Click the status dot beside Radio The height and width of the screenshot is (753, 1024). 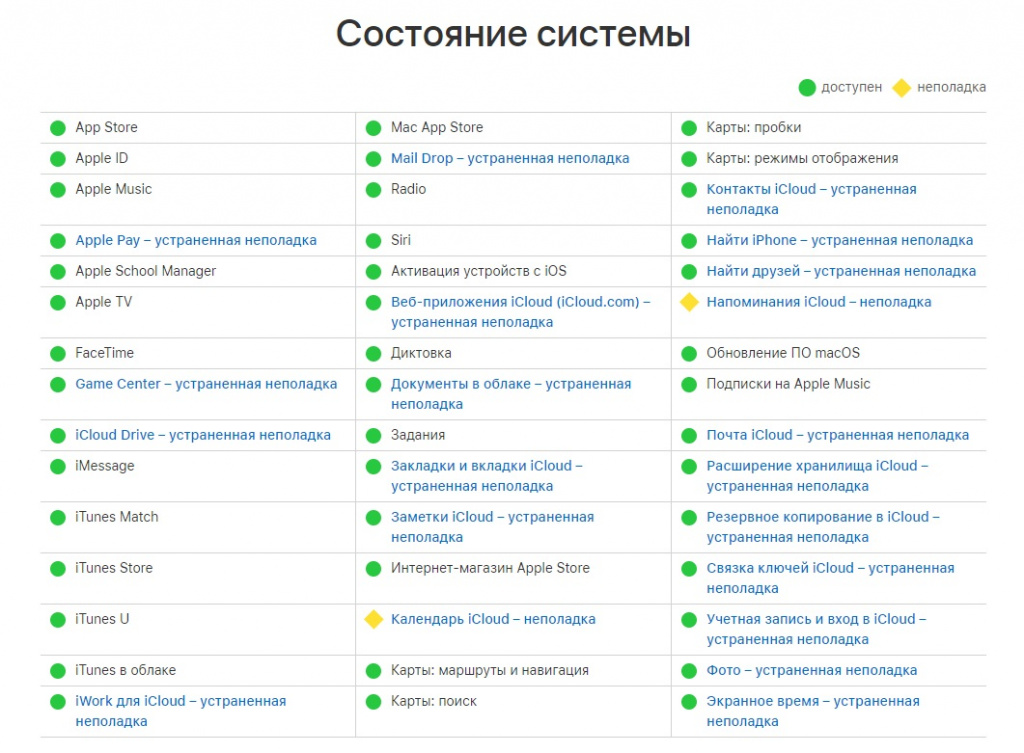pyautogui.click(x=374, y=189)
